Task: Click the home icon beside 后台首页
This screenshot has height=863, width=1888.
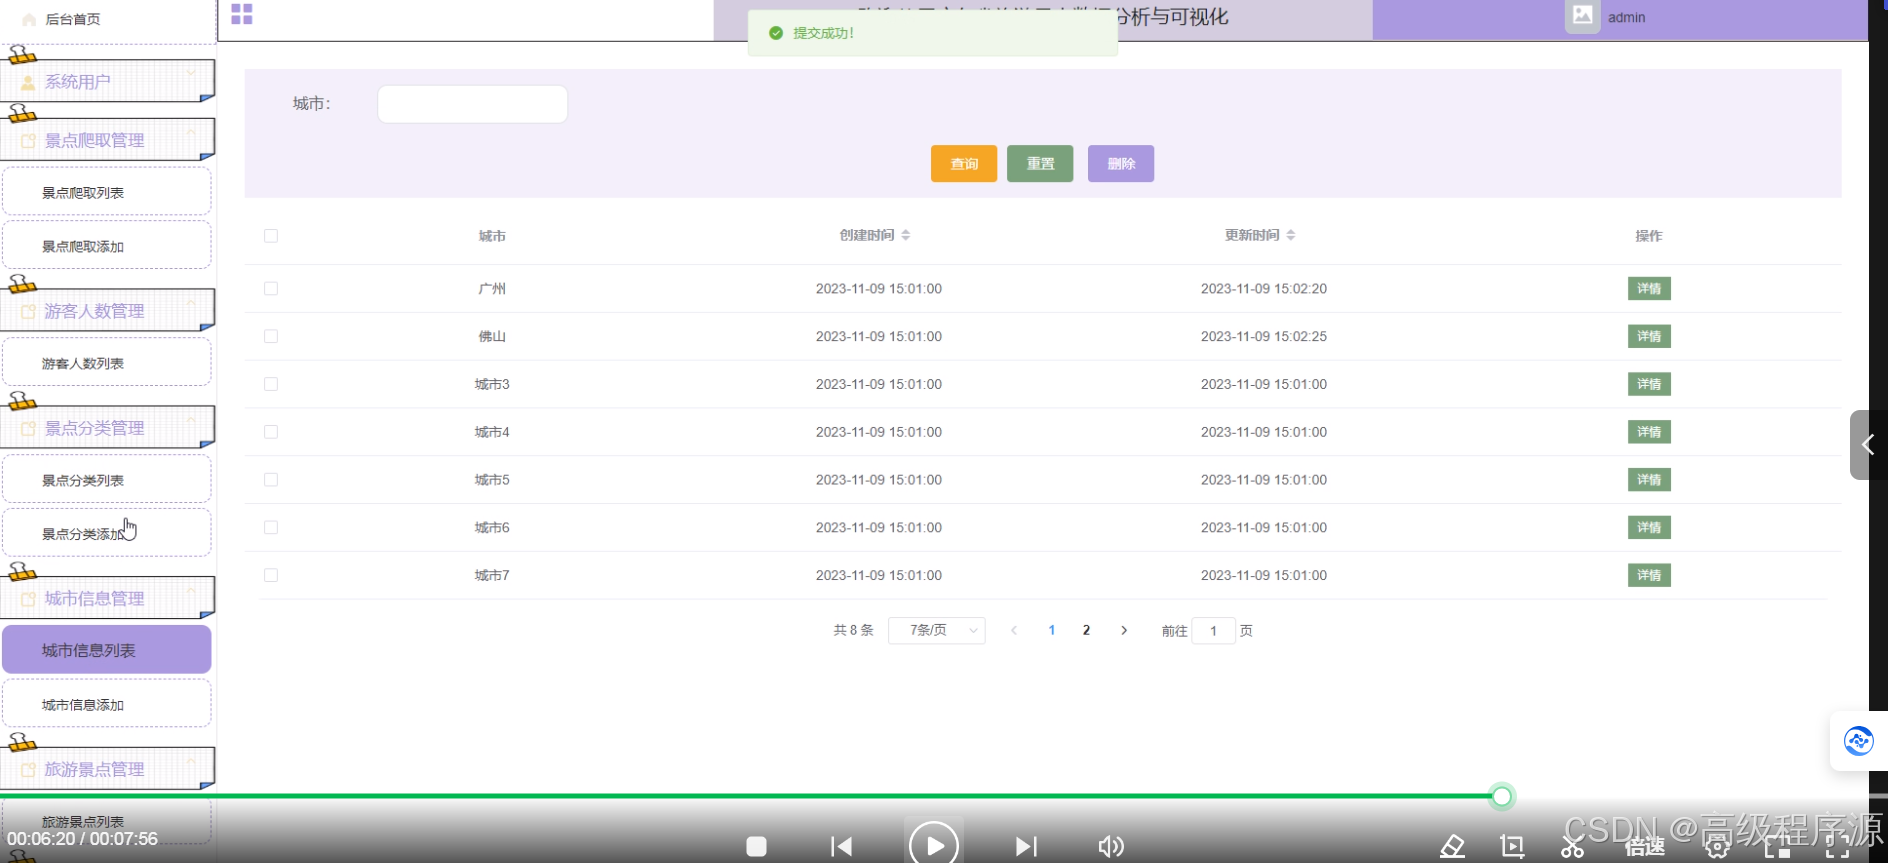Action: point(29,20)
